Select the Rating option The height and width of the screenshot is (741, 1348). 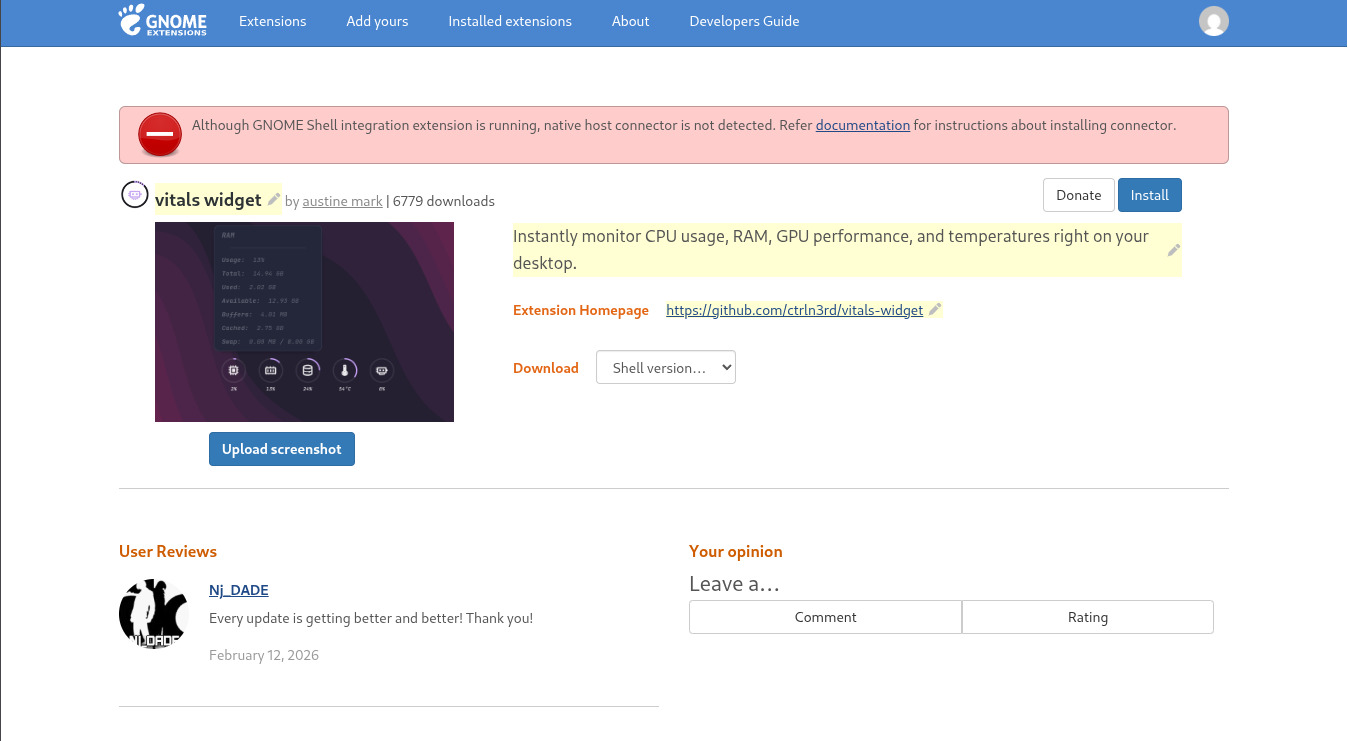[x=1088, y=617]
